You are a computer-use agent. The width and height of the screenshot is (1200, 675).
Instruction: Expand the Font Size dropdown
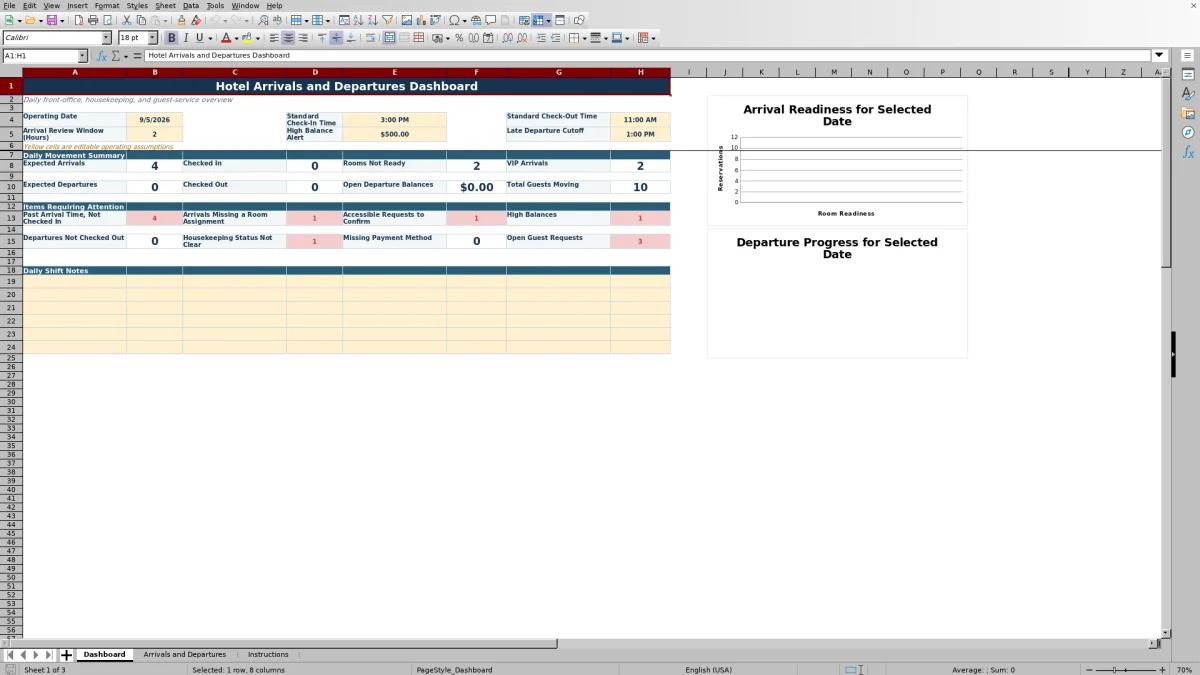153,38
